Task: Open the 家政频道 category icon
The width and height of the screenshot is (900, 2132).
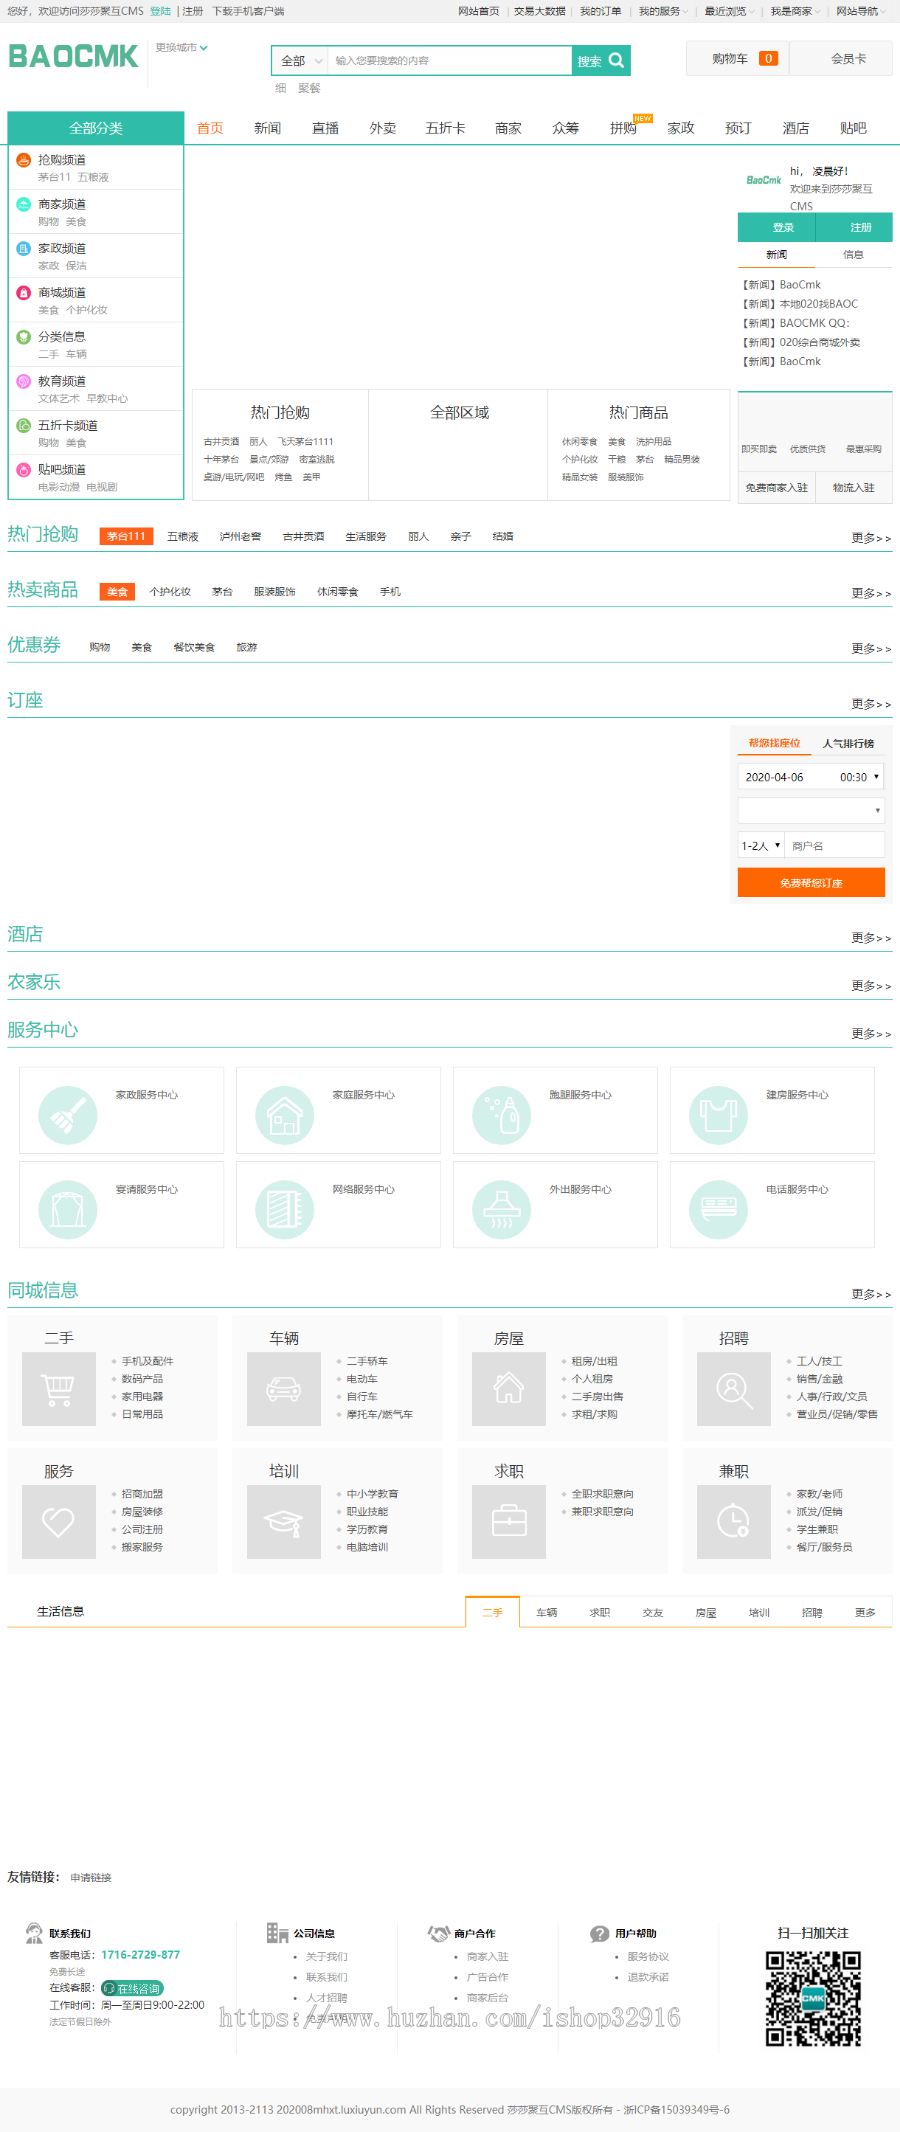Action: click(x=24, y=248)
